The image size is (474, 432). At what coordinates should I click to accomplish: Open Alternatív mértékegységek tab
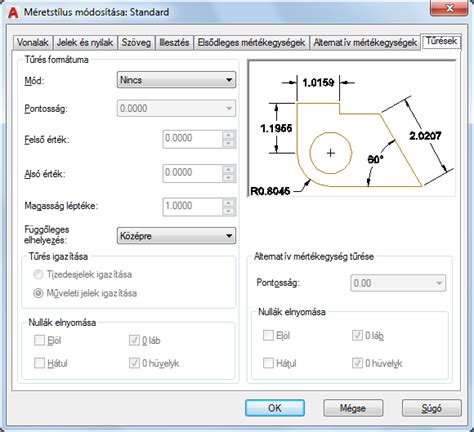point(365,43)
